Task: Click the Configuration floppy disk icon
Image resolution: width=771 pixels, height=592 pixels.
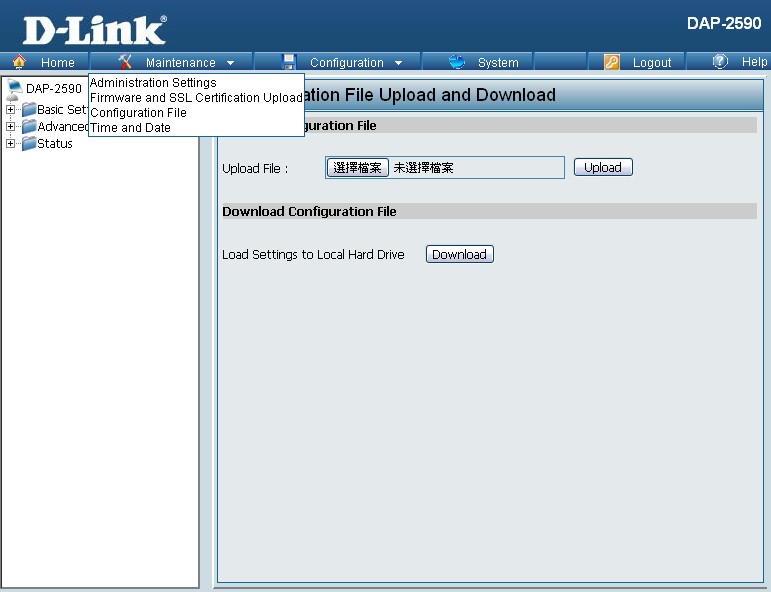Action: [289, 62]
